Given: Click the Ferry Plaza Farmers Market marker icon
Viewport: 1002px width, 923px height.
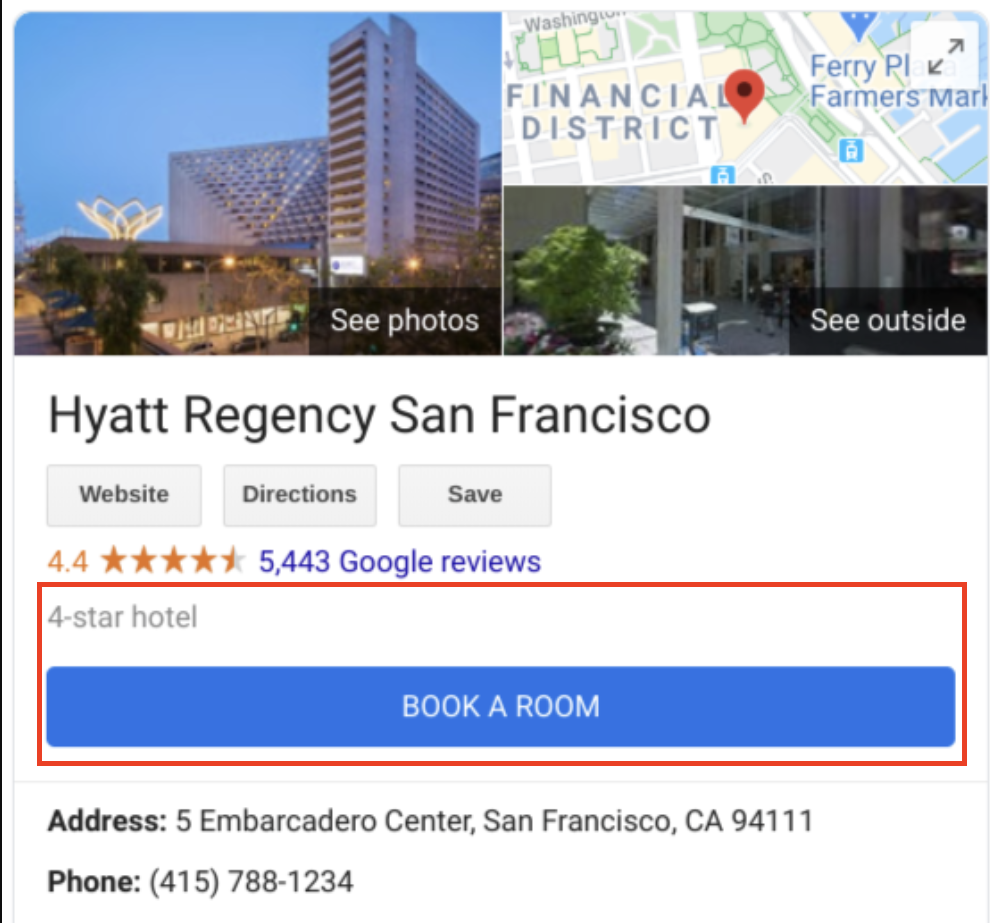Looking at the screenshot, I should point(858,24).
